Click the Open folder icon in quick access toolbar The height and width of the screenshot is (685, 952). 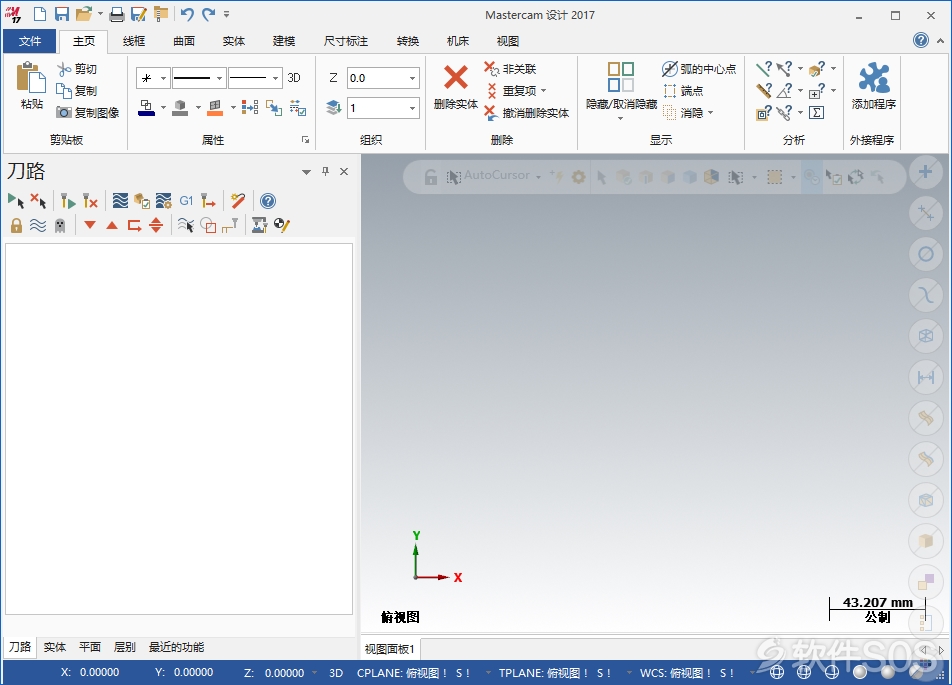point(84,14)
